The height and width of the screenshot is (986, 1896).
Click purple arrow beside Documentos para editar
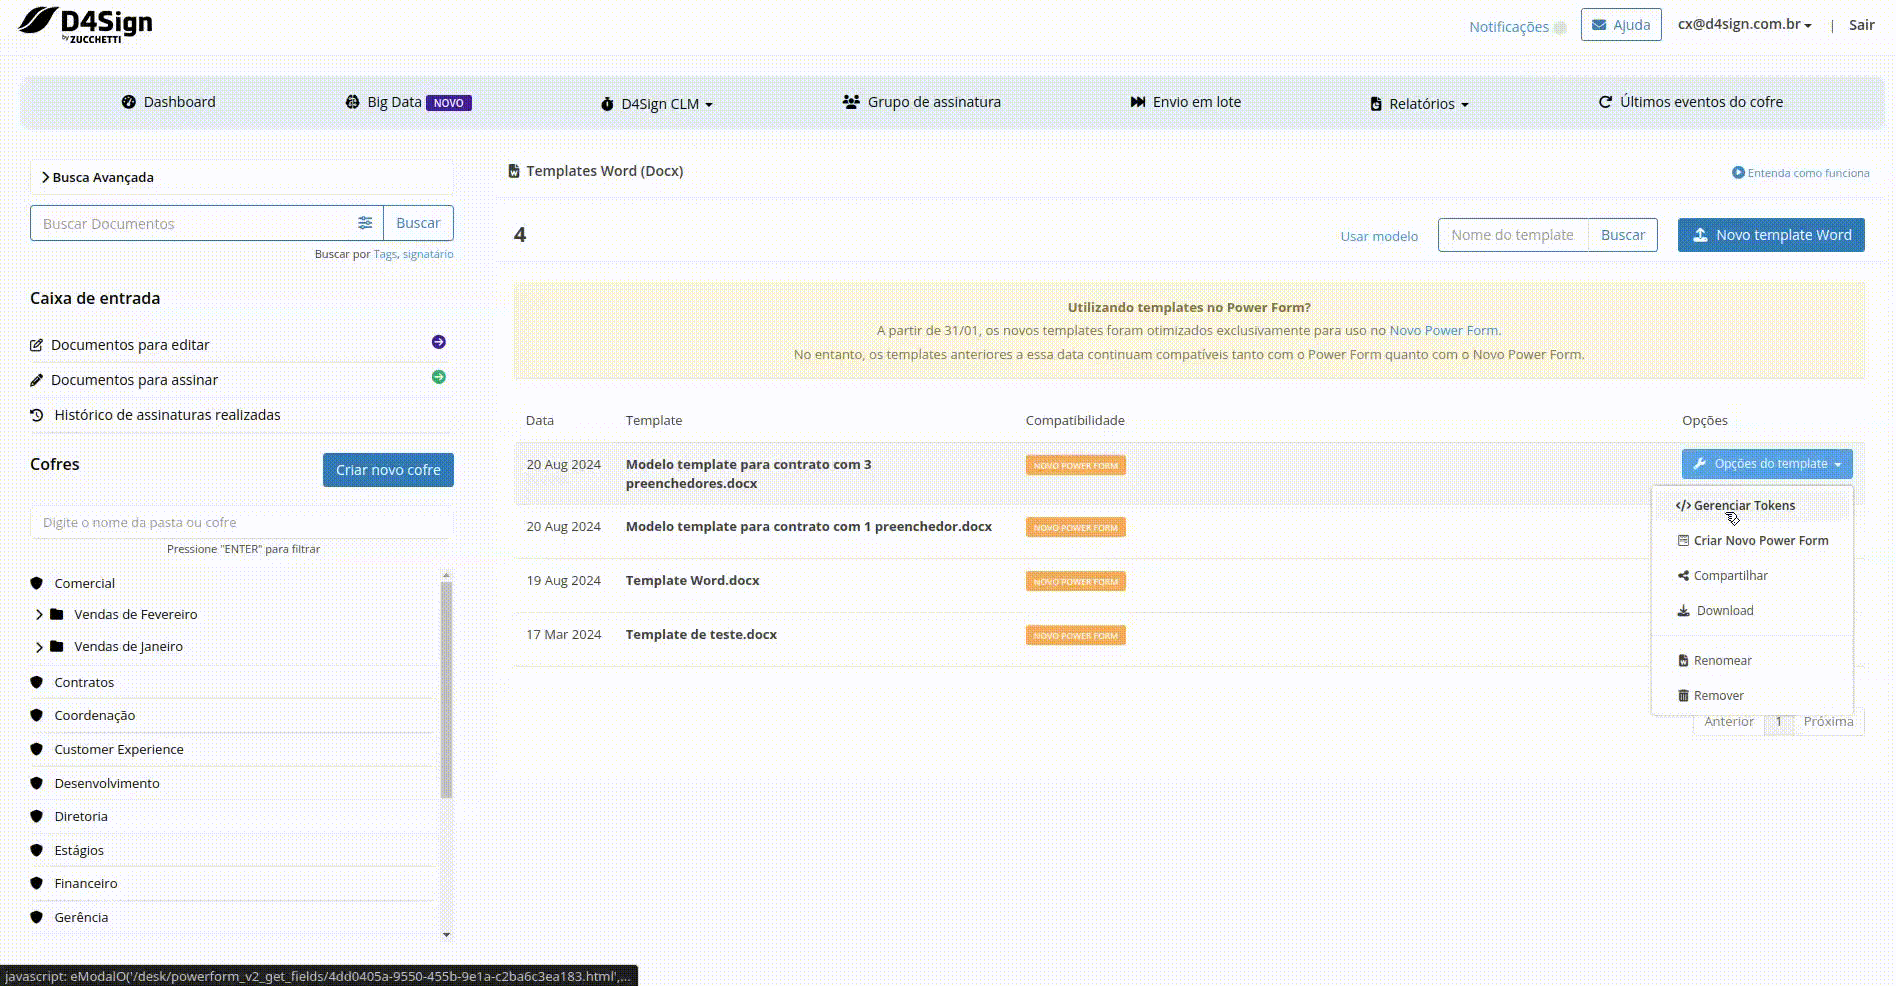(439, 342)
